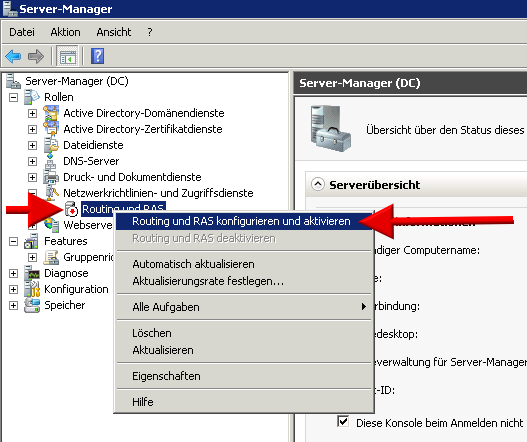Click the Rollen node icon
The height and width of the screenshot is (442, 527).
coord(32,97)
